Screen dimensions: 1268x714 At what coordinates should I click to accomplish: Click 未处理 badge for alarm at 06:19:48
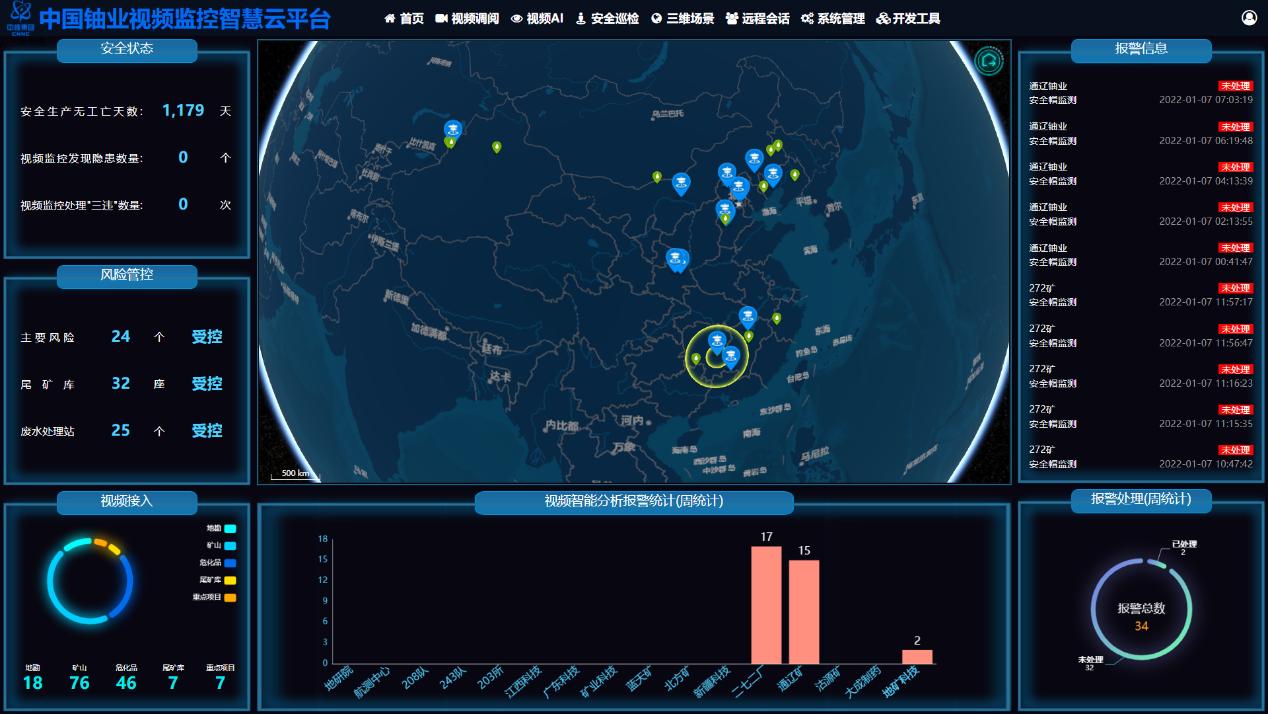click(x=1235, y=127)
